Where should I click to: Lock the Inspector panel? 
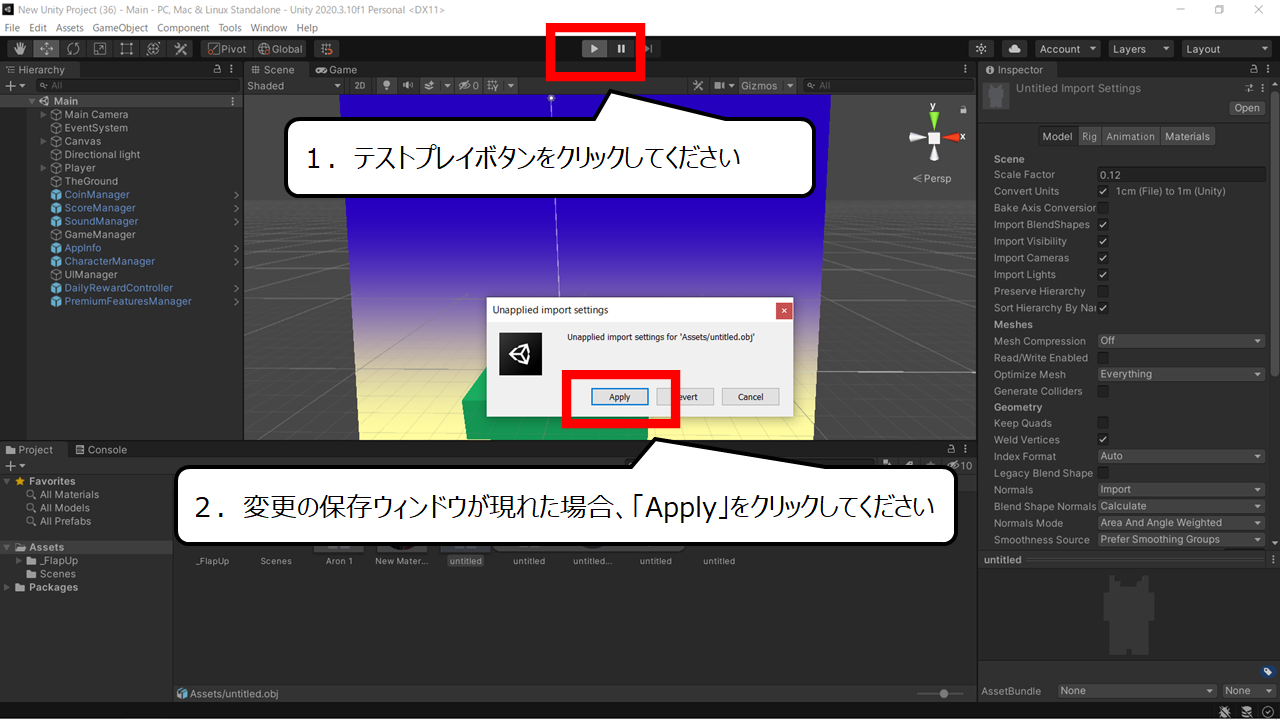pyautogui.click(x=1252, y=70)
